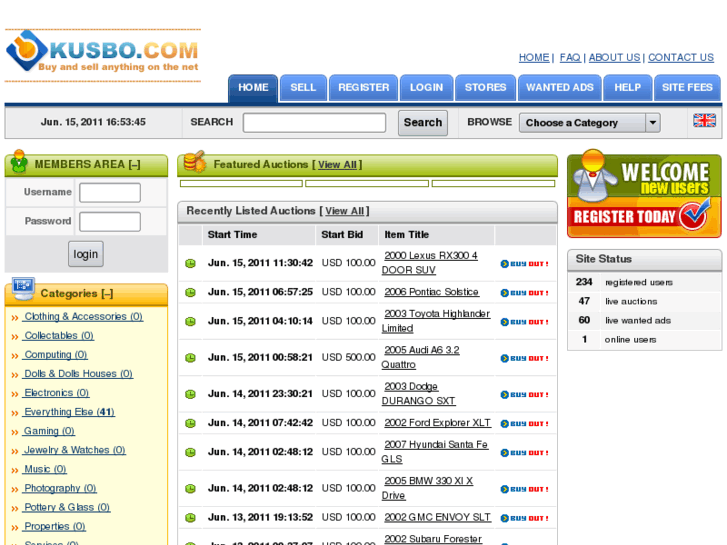Open the SITE FEES tab
The image size is (727, 545).
pyautogui.click(x=687, y=88)
